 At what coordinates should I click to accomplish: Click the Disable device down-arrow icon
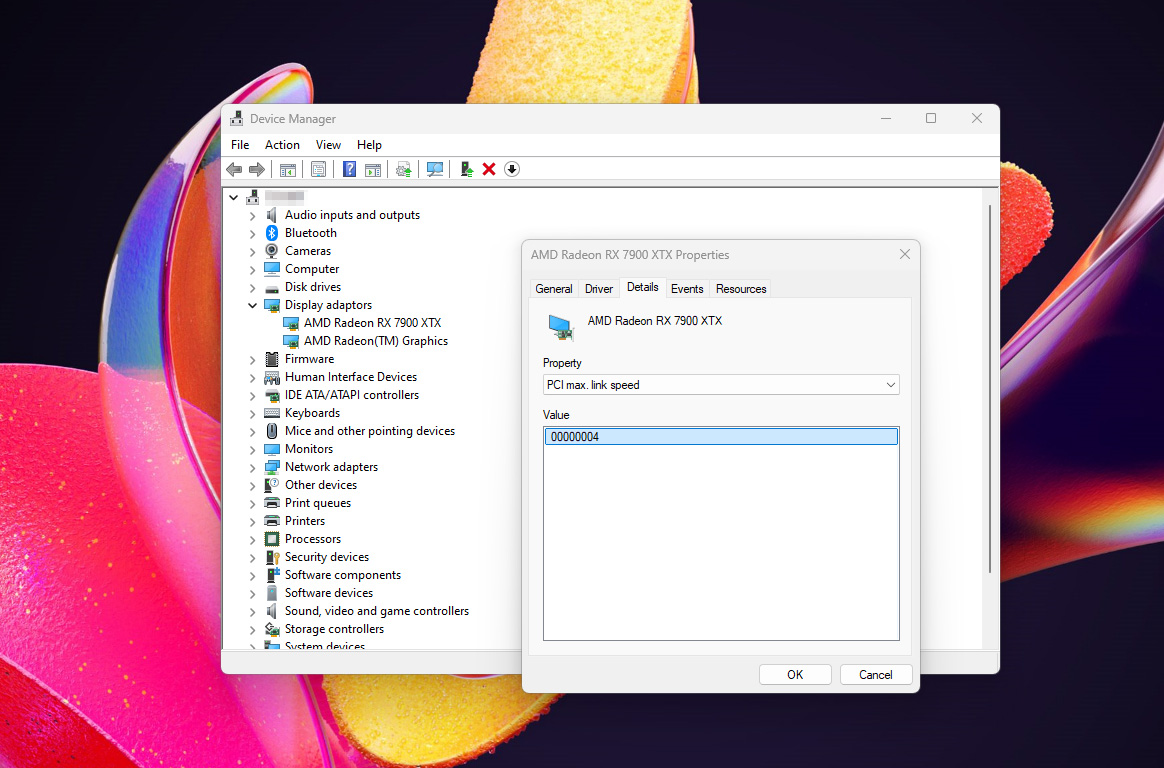click(x=511, y=169)
